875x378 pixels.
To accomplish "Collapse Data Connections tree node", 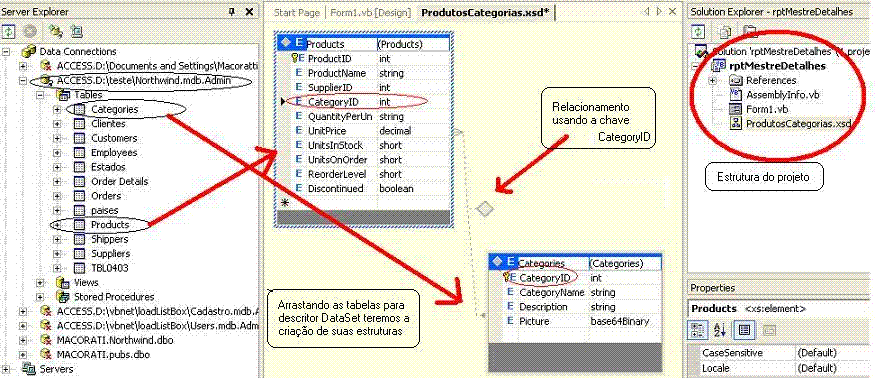I will [6, 51].
